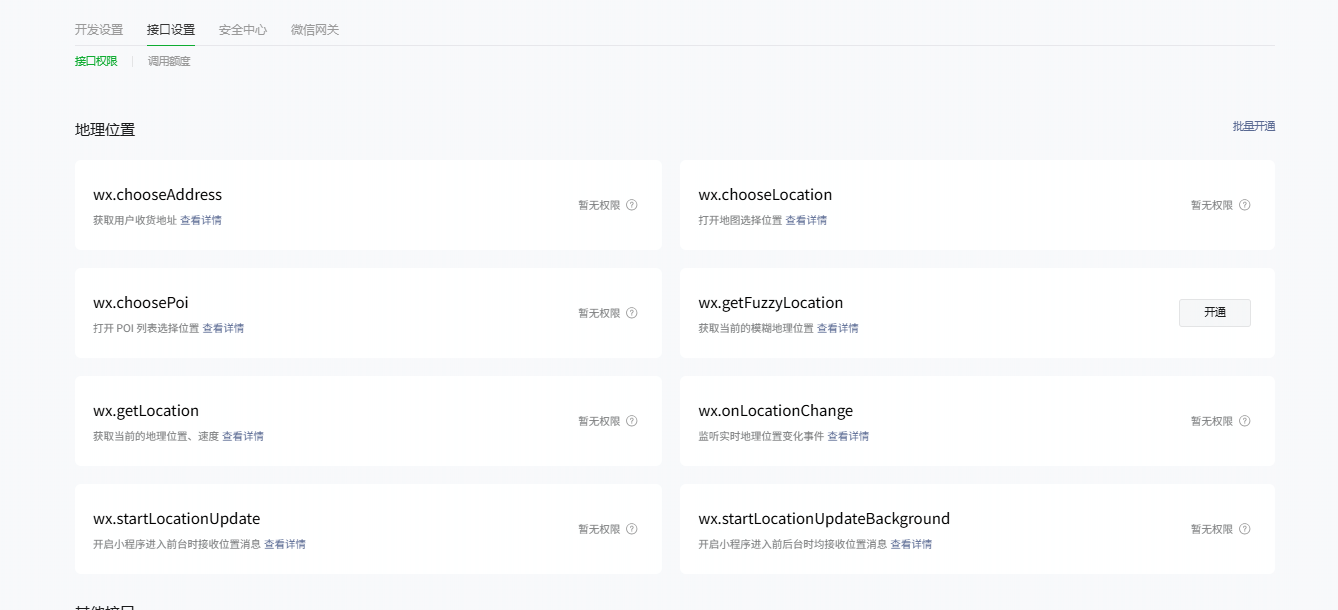This screenshot has width=1338, height=610.
Task: Open the 安全中心 tab
Action: 243,30
